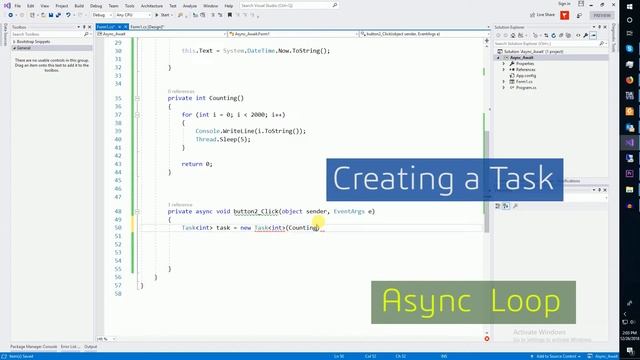Click the Start debugging button
Image resolution: width=640 pixels, height=360 pixels.
tap(162, 15)
